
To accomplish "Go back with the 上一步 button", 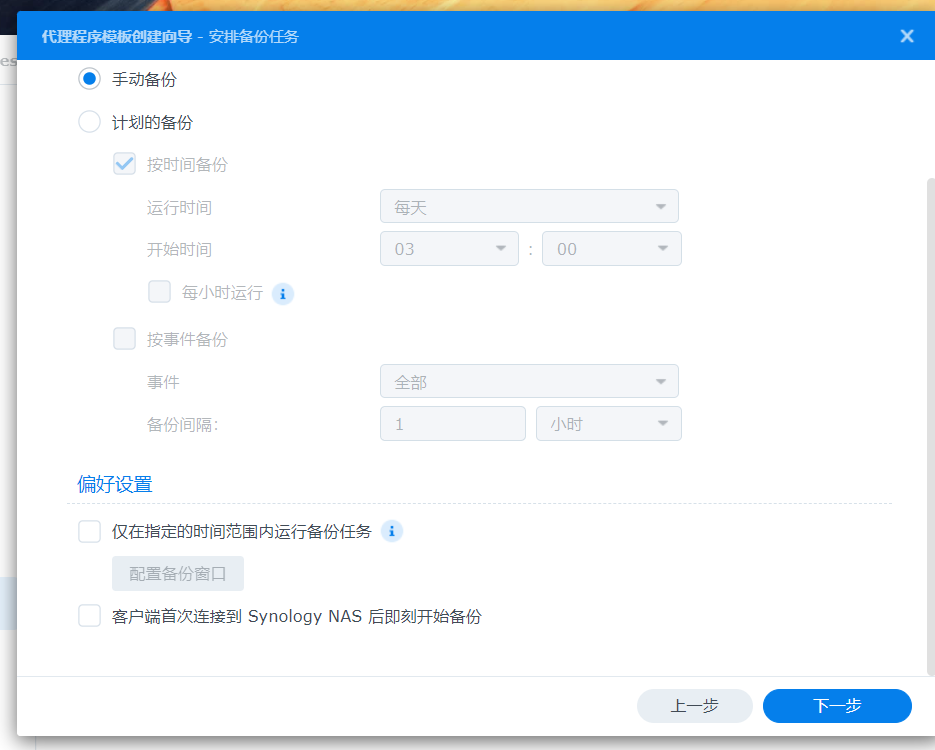I will tap(695, 706).
